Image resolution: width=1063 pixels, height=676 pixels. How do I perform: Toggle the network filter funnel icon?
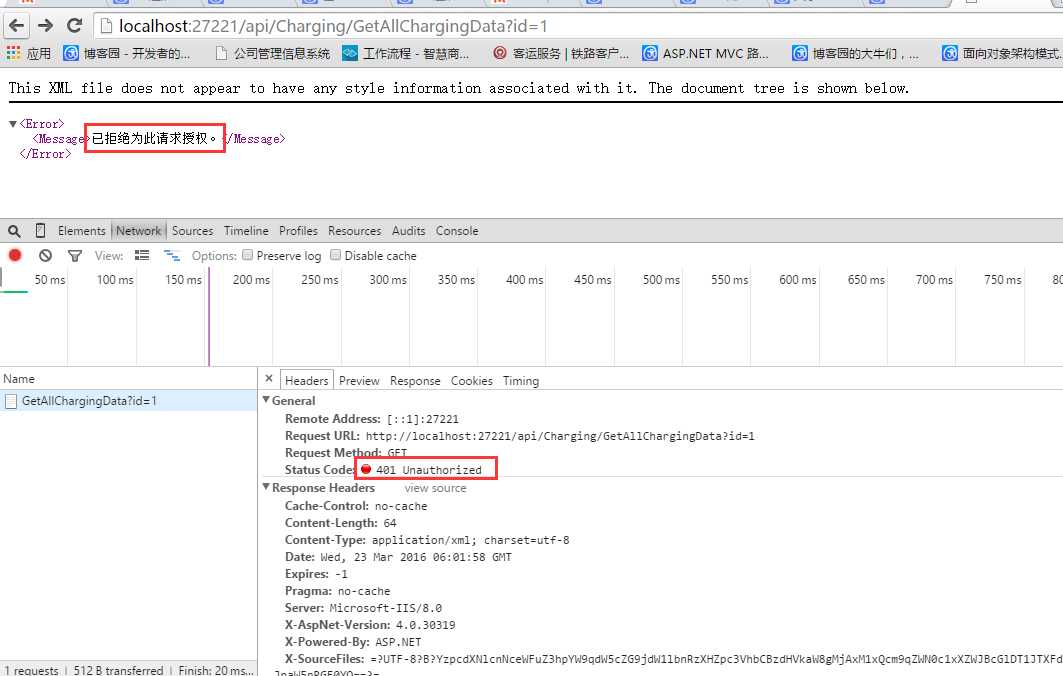click(x=75, y=256)
